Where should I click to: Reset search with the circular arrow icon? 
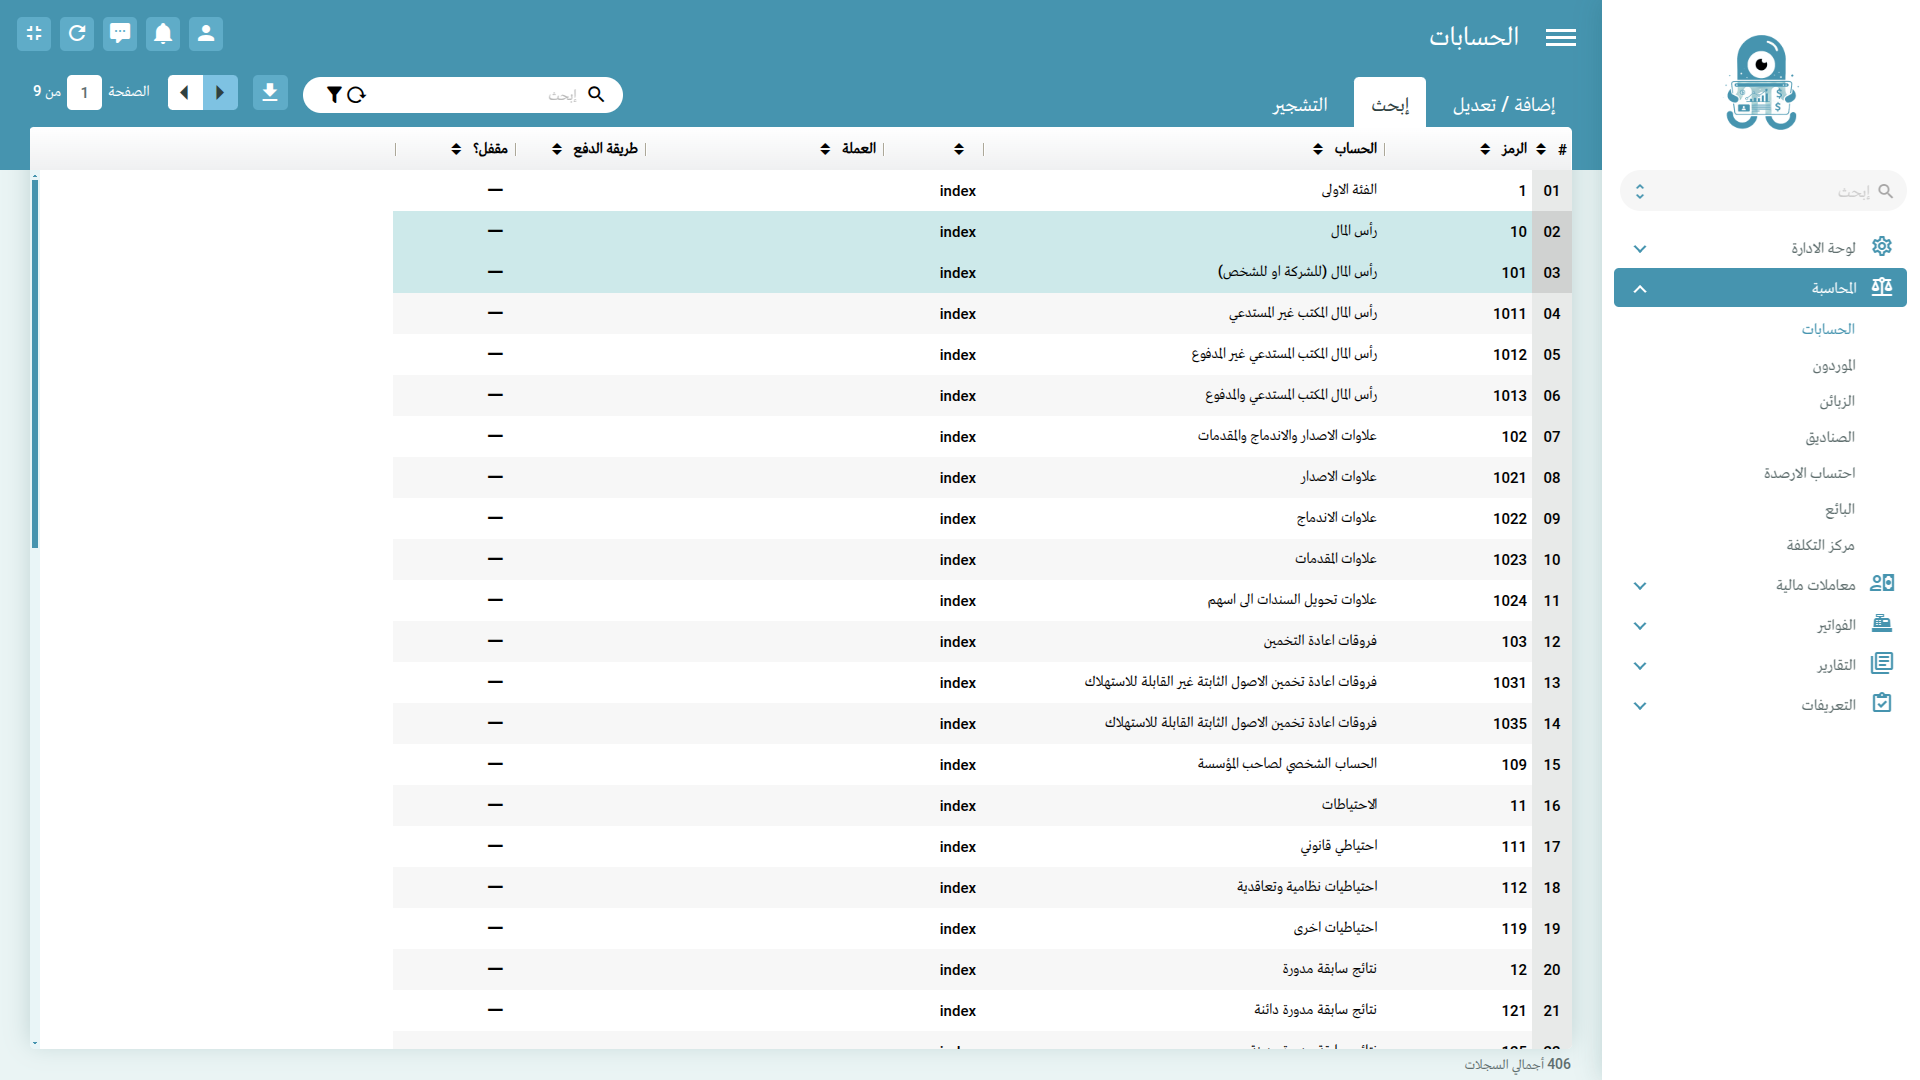coord(356,95)
